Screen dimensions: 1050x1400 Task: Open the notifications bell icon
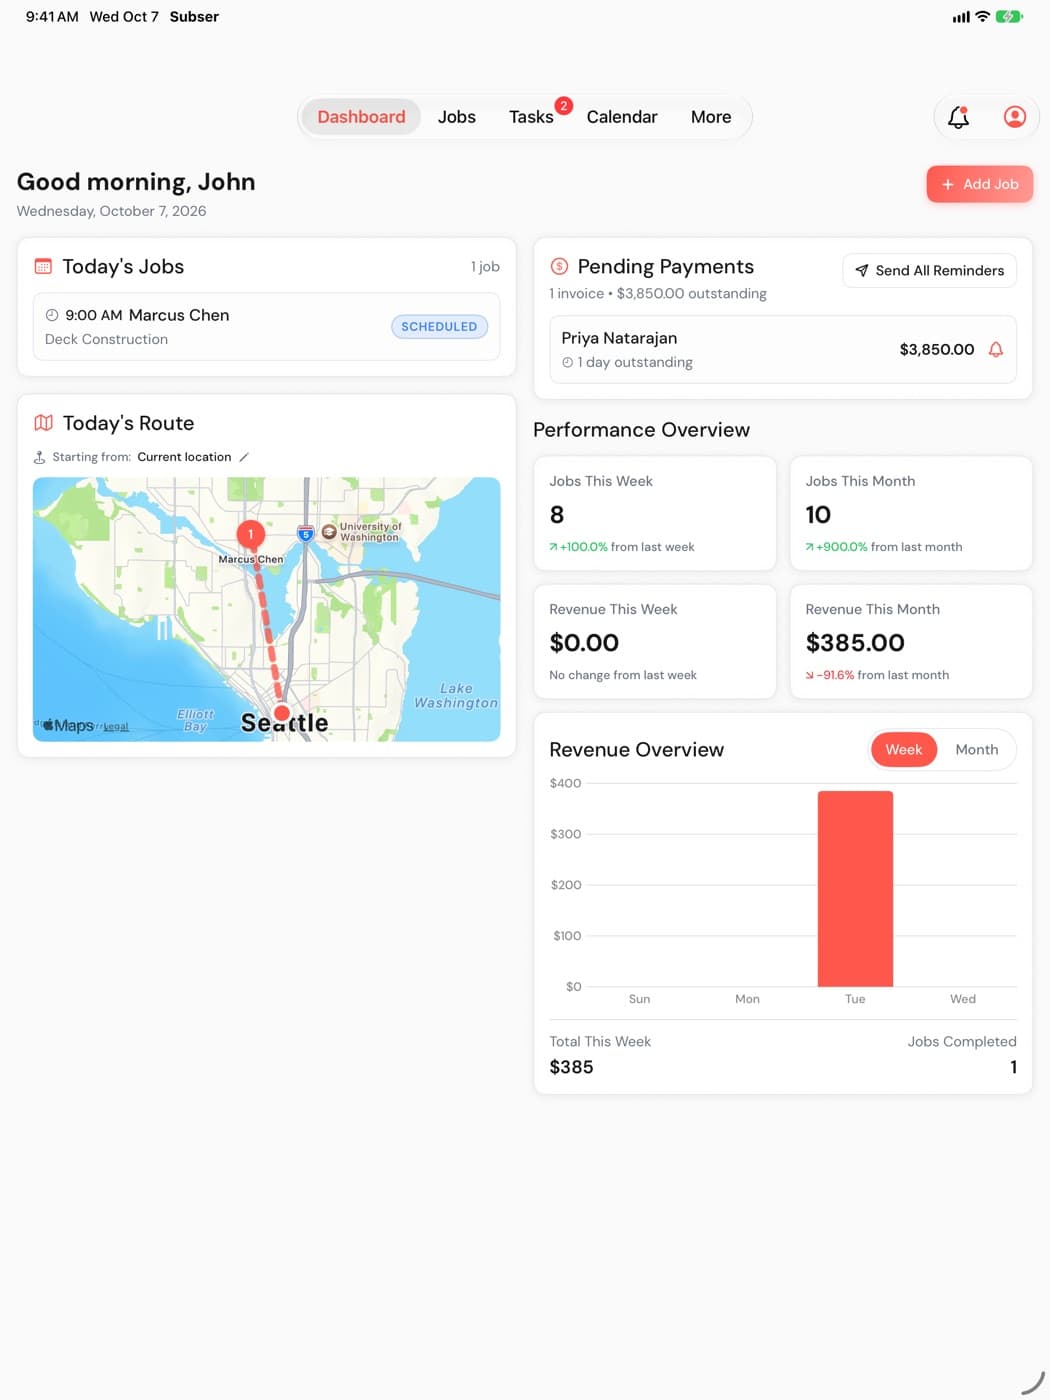point(958,117)
